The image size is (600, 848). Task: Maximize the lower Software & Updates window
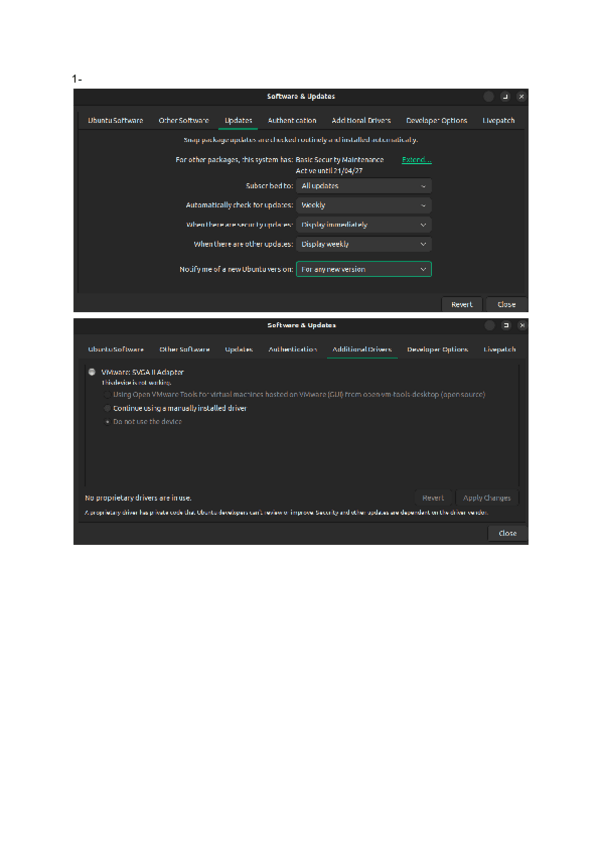click(x=506, y=325)
